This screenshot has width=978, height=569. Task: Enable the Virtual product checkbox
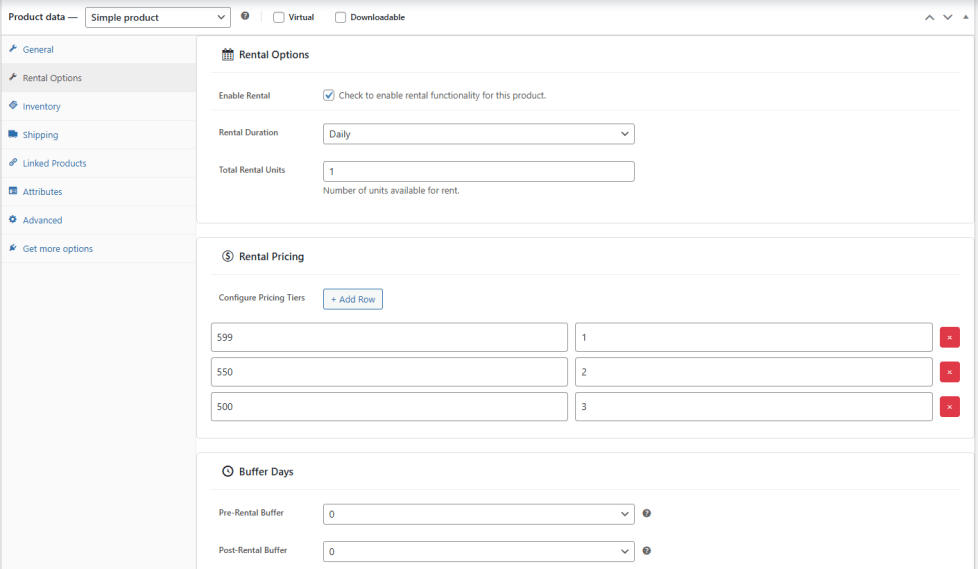pos(279,17)
